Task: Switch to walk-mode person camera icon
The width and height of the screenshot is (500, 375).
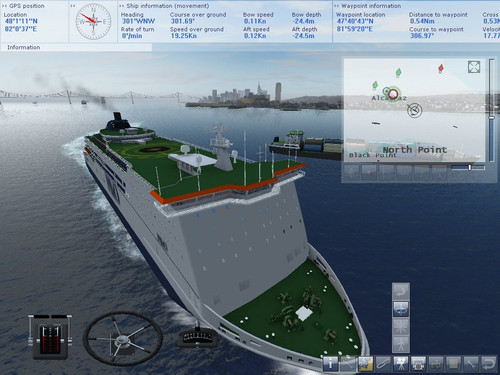Action: (401, 344)
